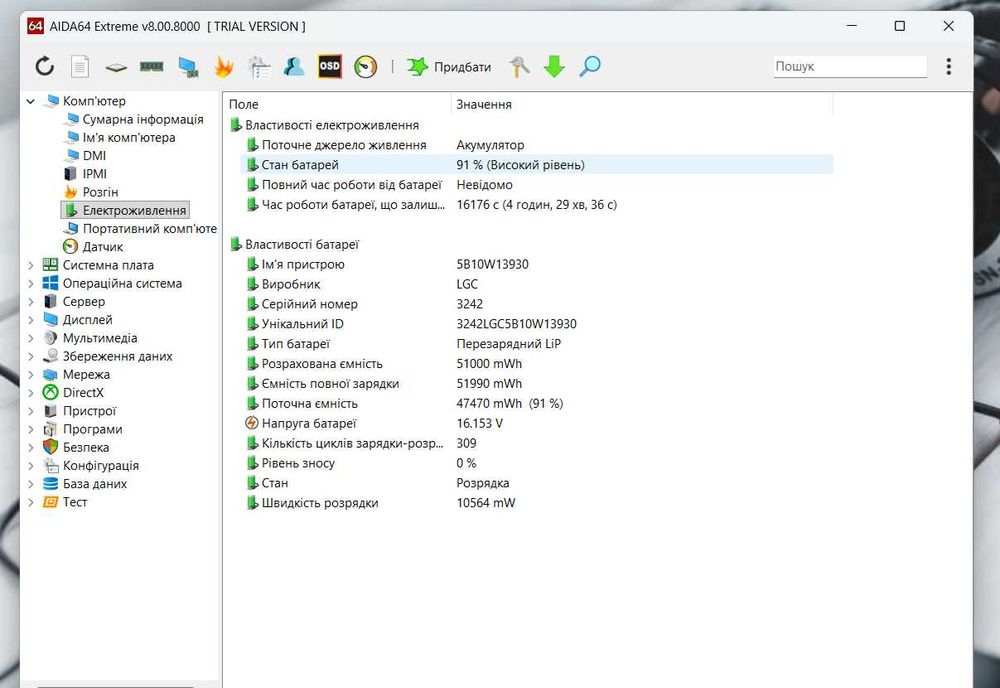
Task: Click the Придбати purchase button
Action: (450, 67)
